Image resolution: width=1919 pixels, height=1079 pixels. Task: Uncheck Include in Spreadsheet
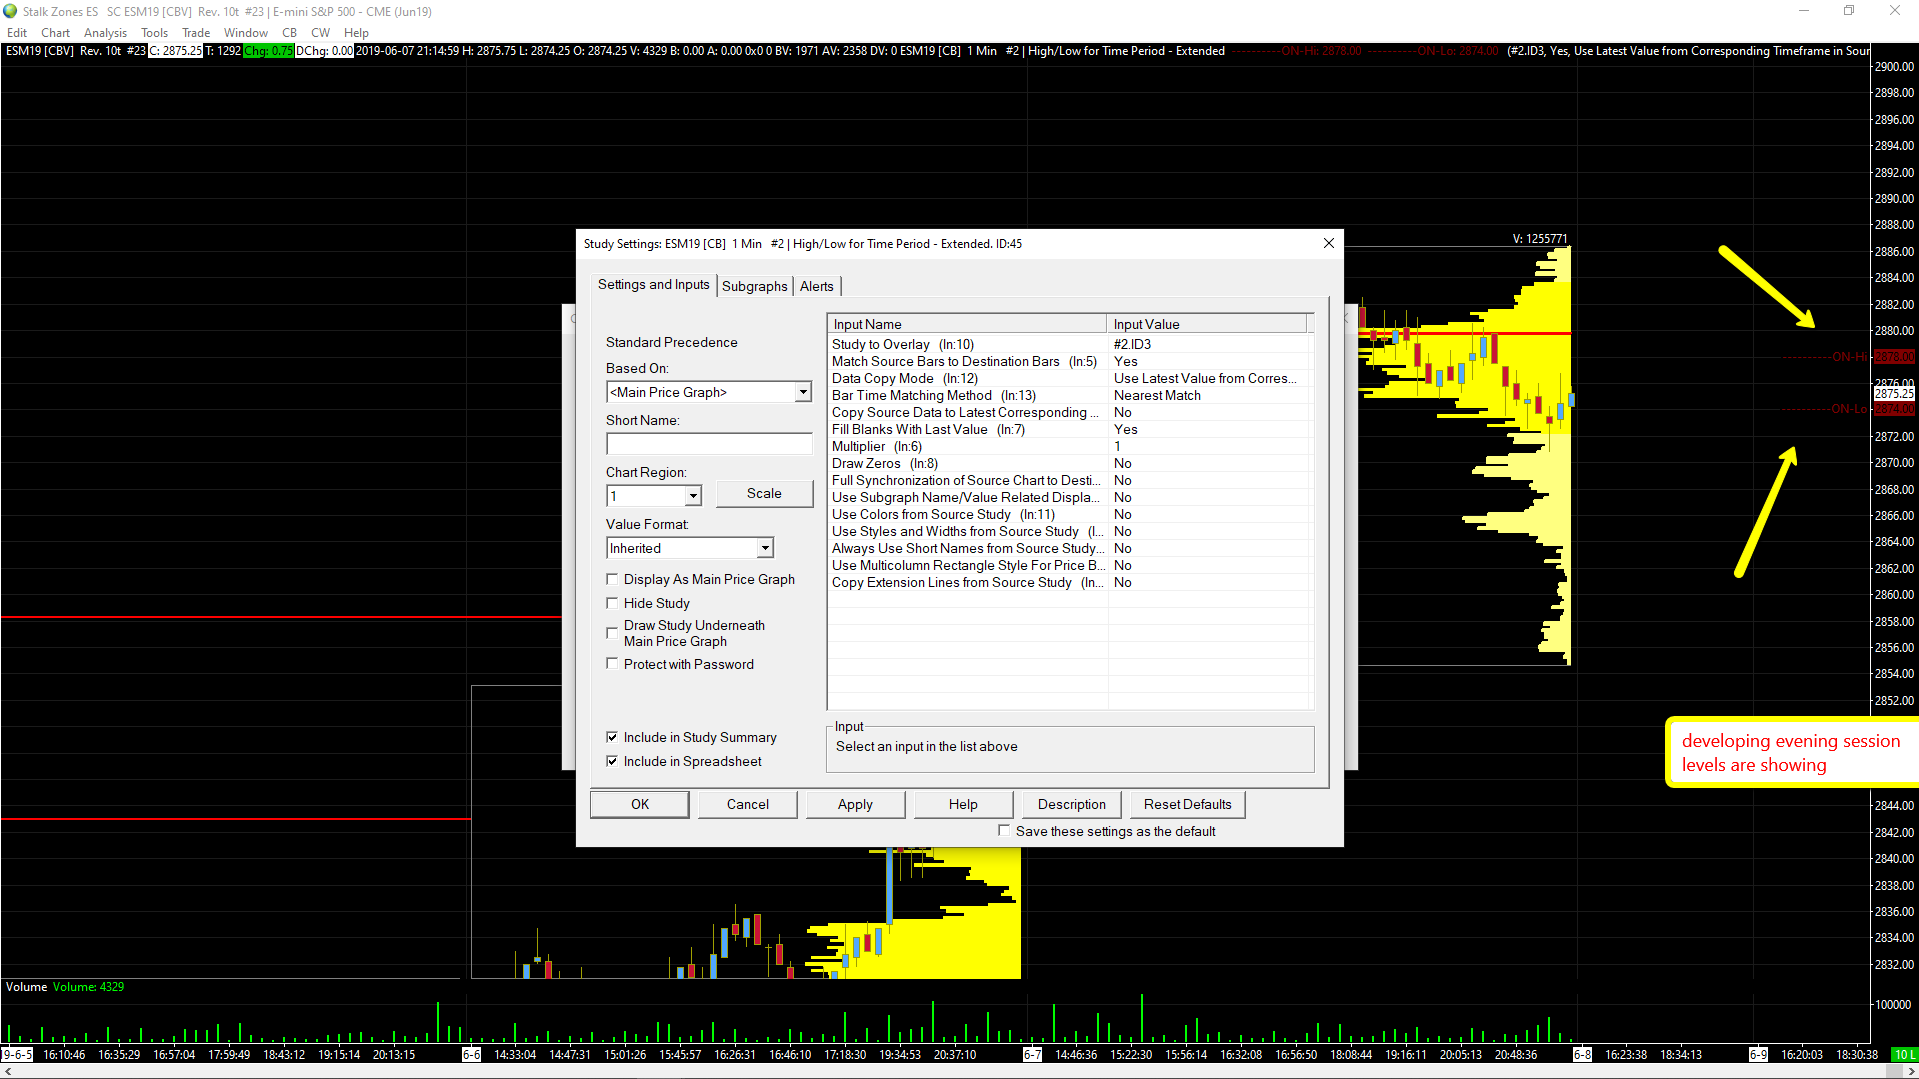[x=612, y=761]
